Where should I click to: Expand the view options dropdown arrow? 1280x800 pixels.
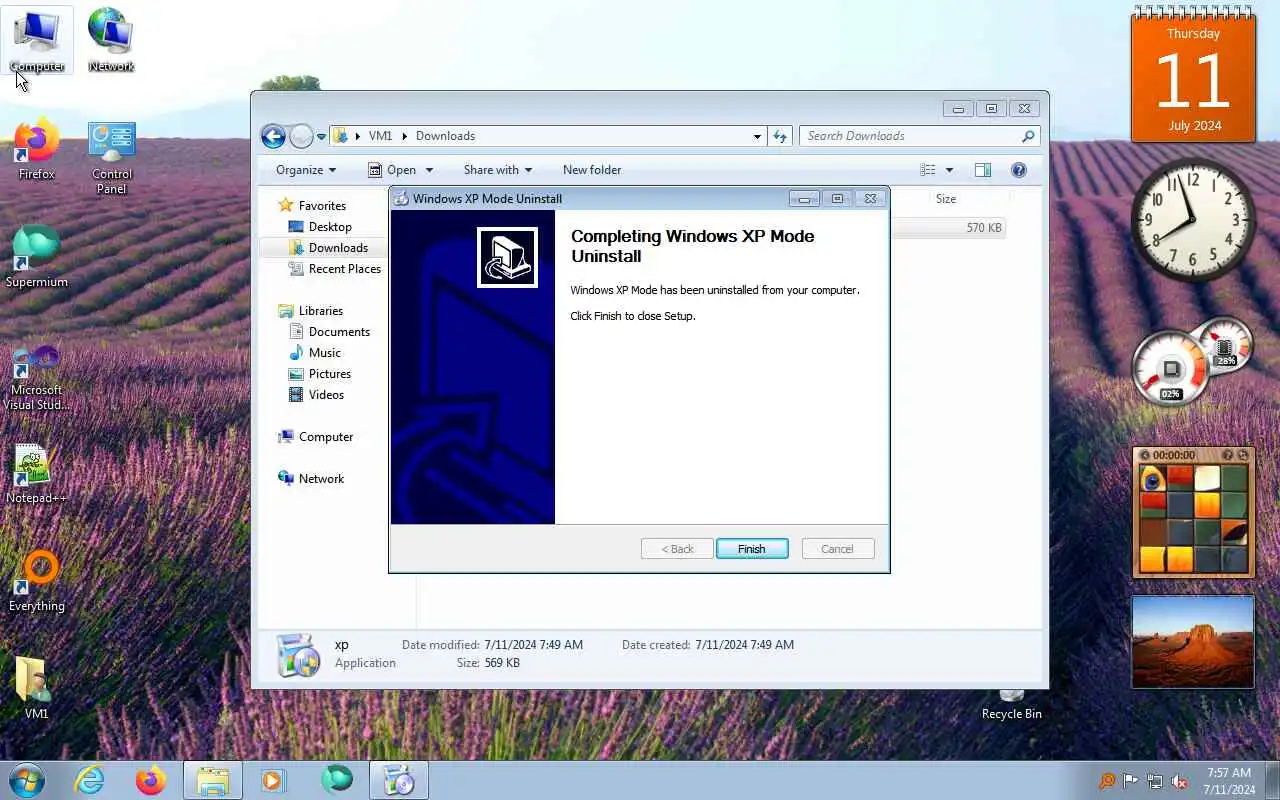[949, 170]
